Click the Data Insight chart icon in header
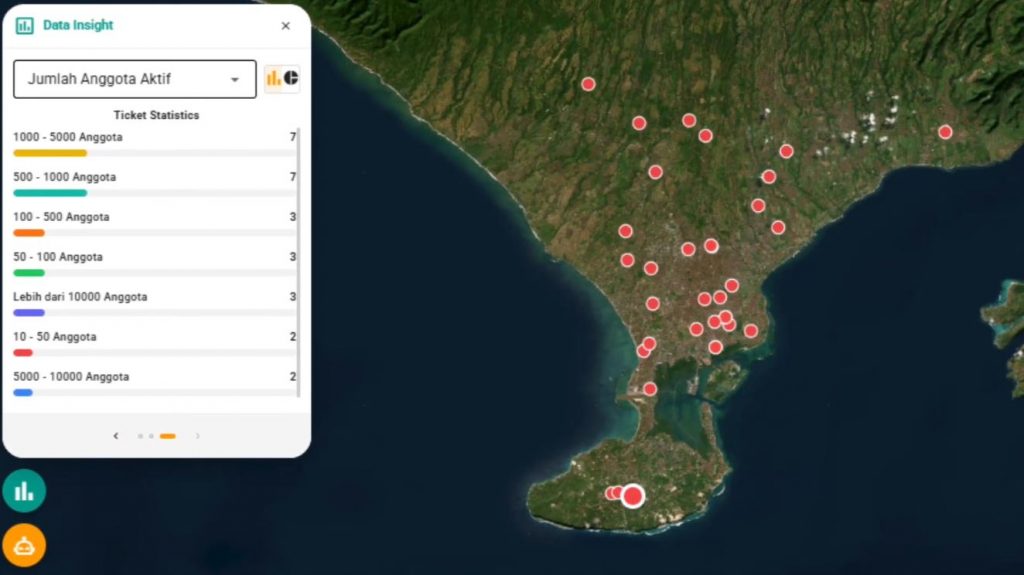1024x575 pixels. 24,26
